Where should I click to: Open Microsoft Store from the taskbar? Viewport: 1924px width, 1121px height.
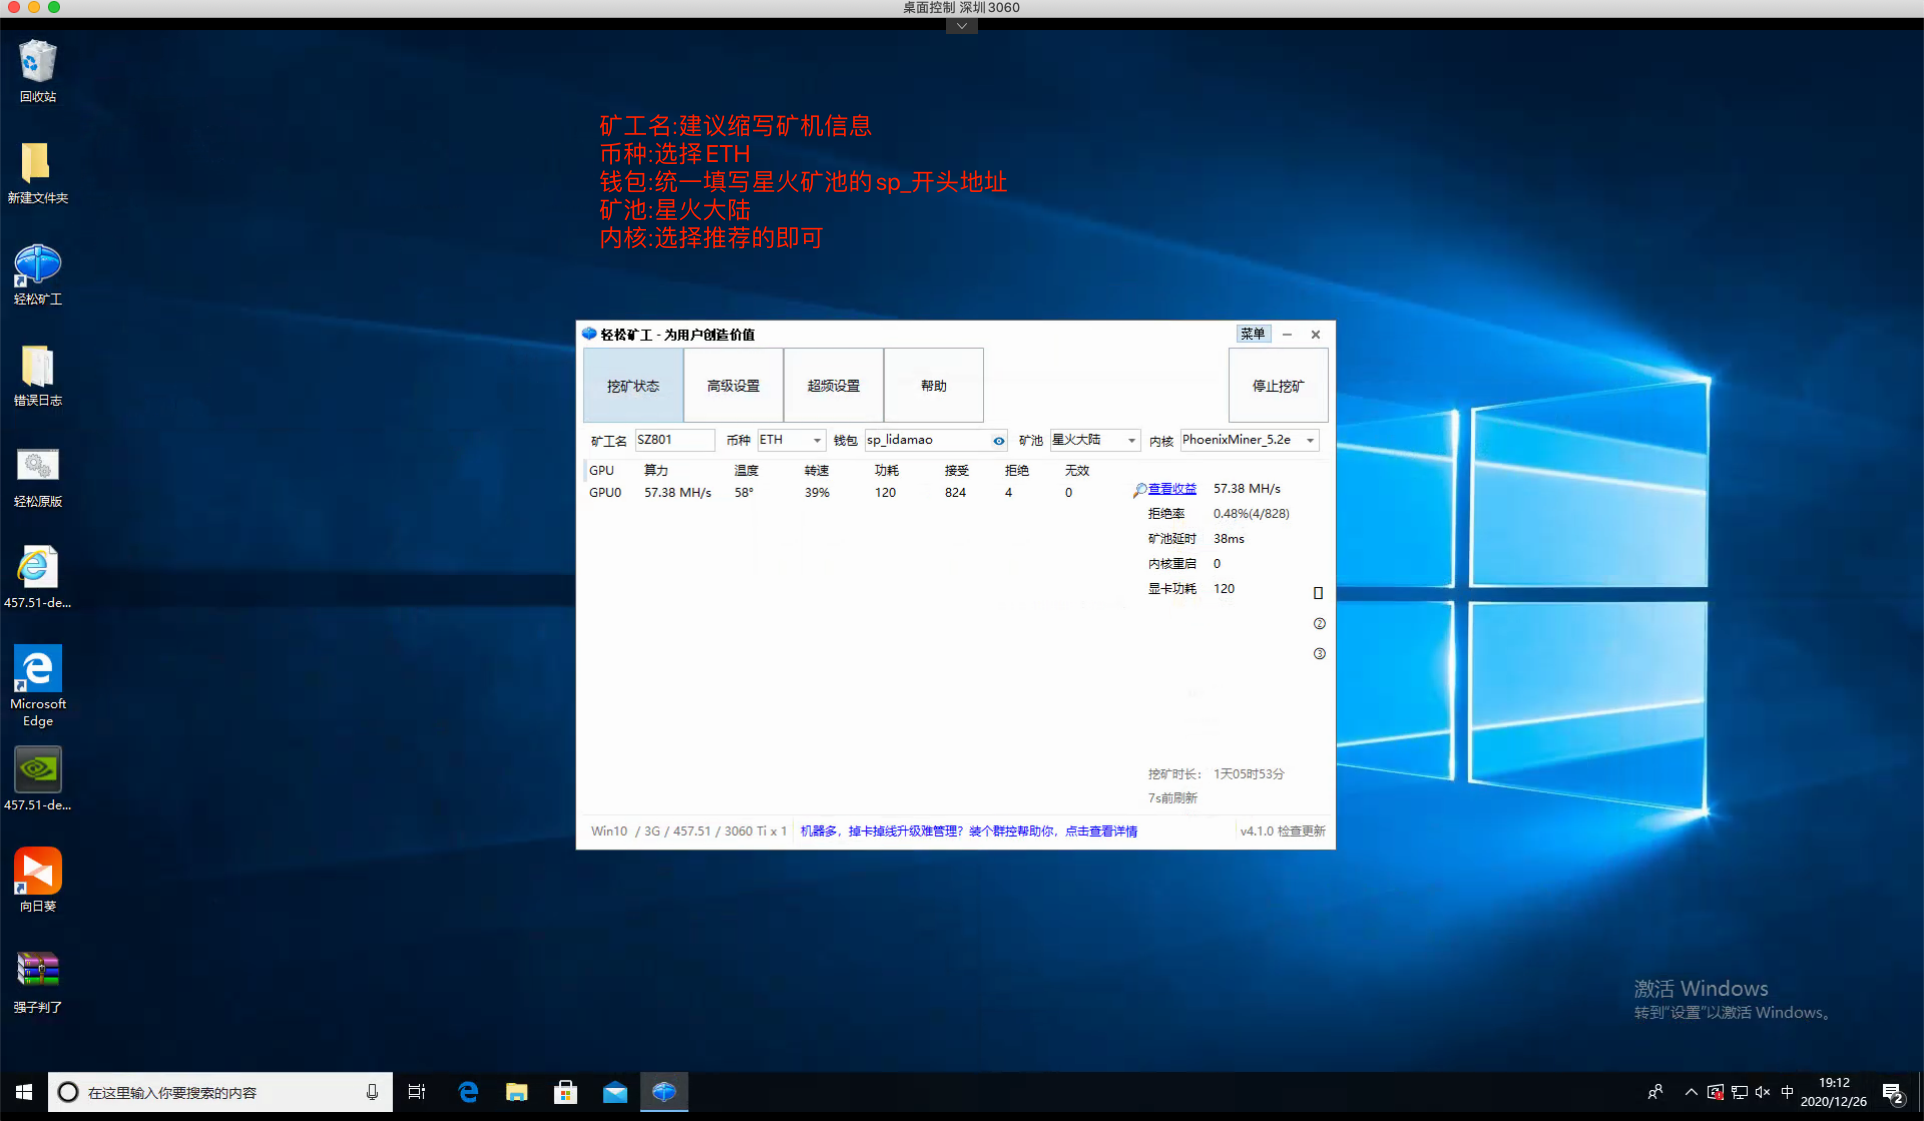566,1092
